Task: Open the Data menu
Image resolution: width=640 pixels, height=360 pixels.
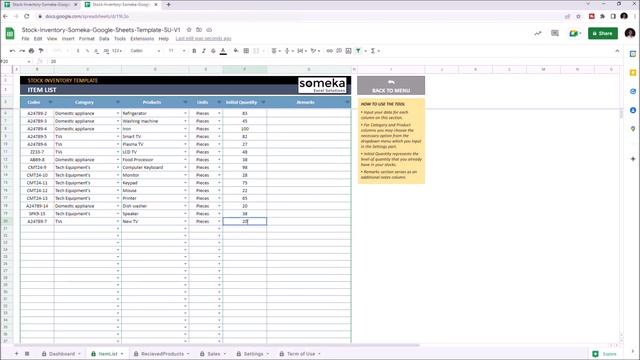Action: pyautogui.click(x=104, y=39)
